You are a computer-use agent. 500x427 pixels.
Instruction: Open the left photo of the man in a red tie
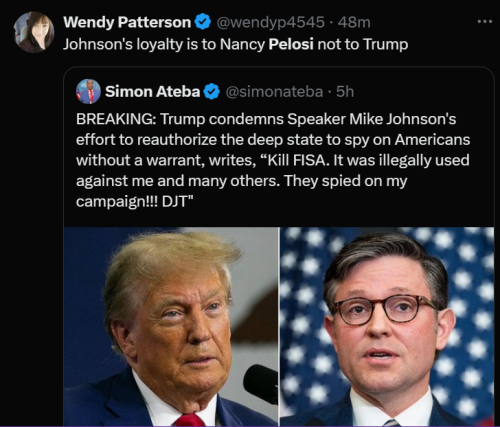coord(171,326)
